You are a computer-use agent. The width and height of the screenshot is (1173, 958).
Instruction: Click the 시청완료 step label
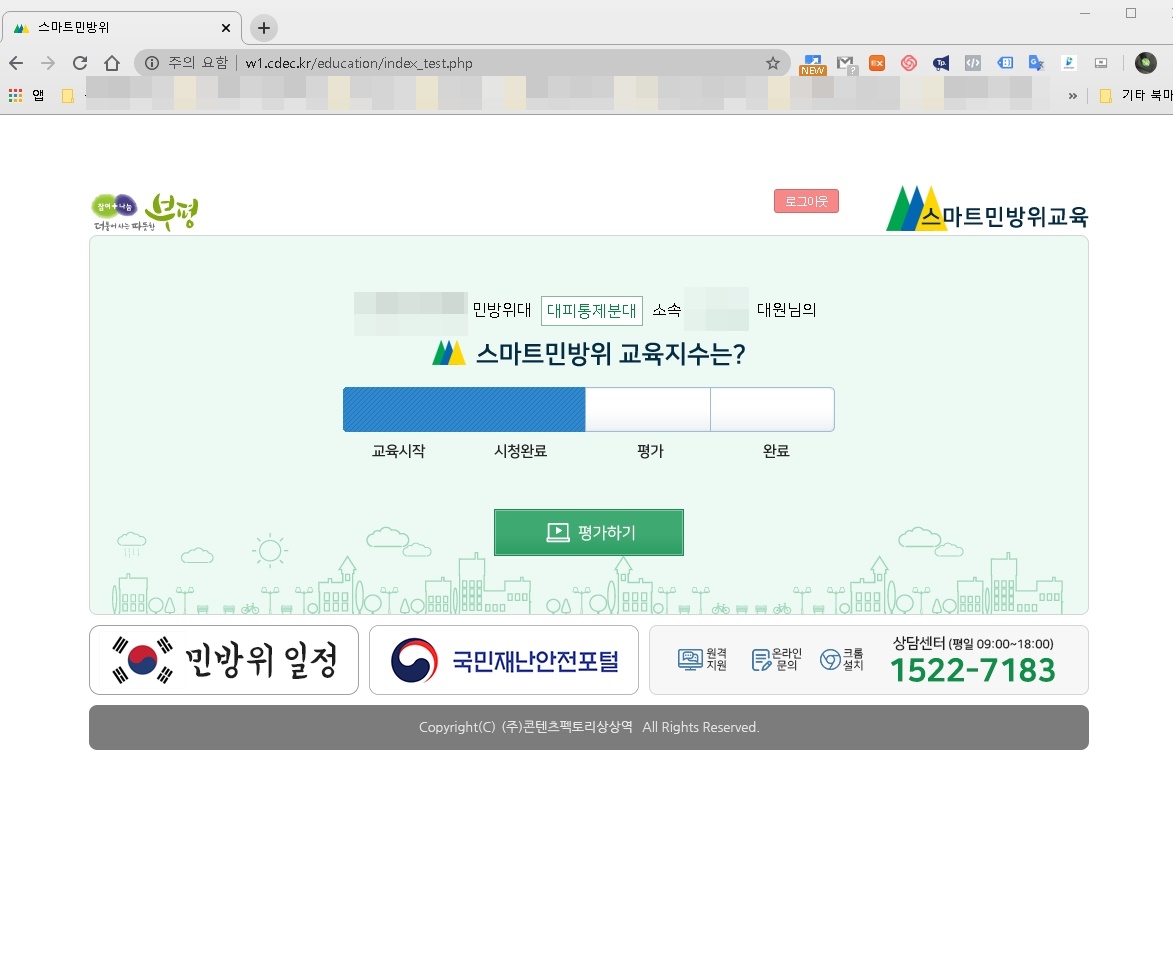coord(521,451)
